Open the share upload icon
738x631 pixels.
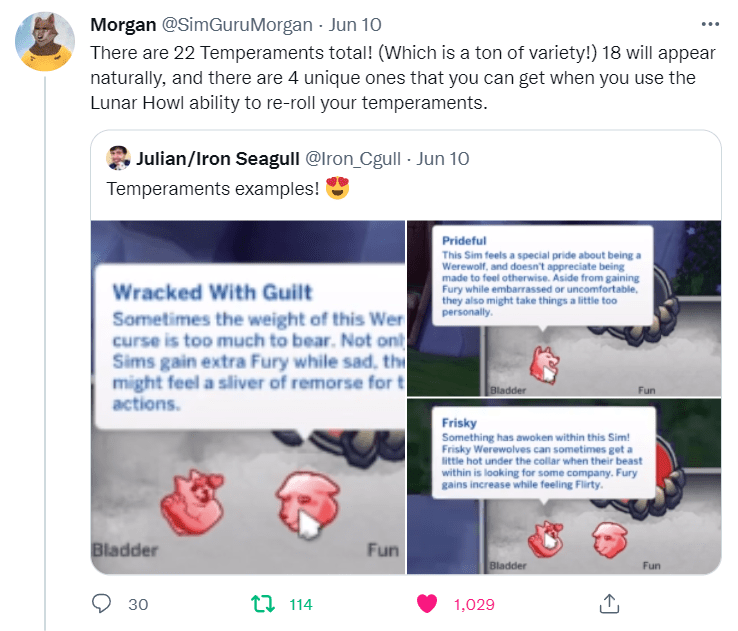[x=609, y=604]
